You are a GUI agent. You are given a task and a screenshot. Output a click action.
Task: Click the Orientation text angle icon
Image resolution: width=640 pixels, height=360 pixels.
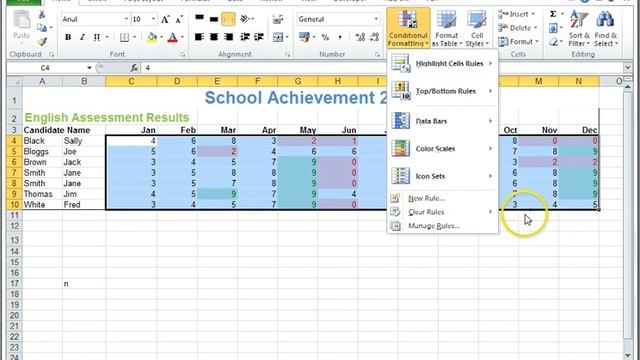tap(245, 19)
